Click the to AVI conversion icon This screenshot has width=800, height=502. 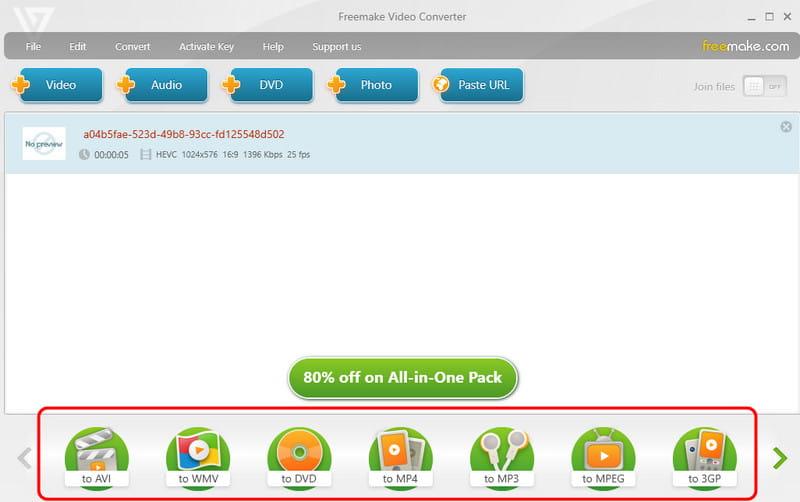(x=95, y=457)
